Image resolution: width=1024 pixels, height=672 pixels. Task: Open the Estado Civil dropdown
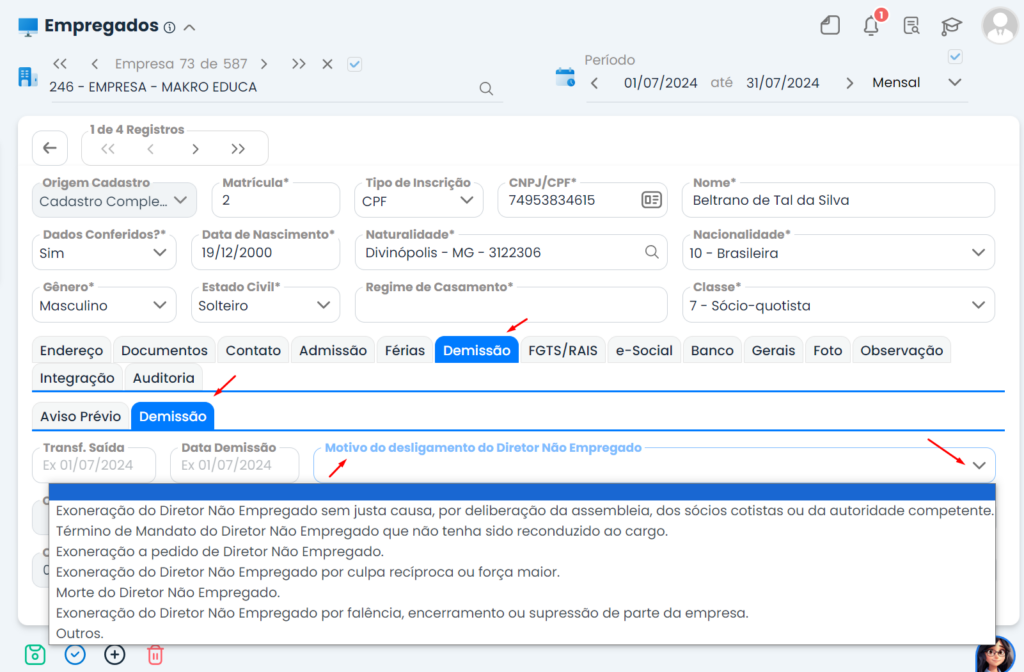point(265,305)
